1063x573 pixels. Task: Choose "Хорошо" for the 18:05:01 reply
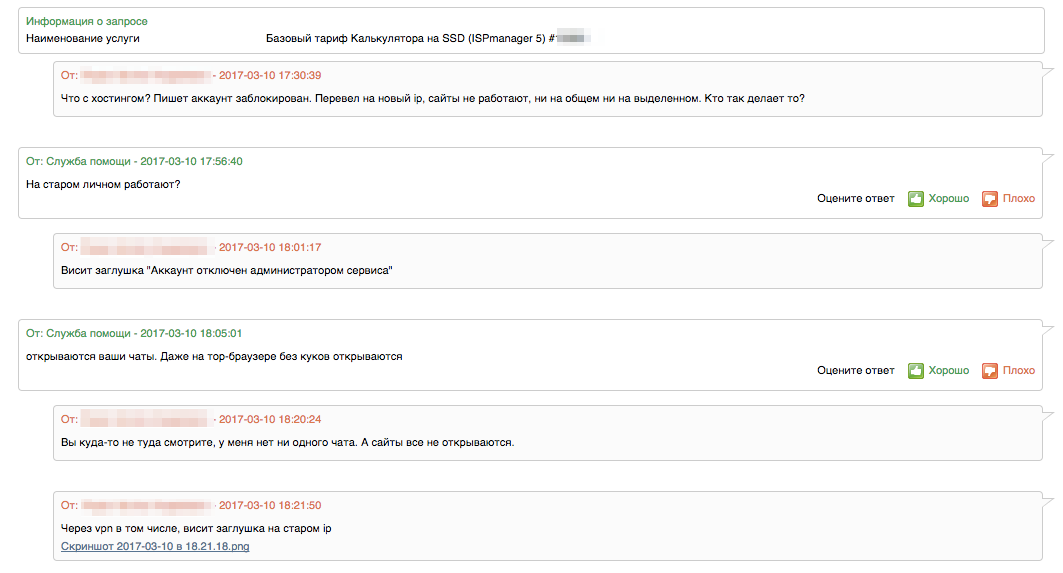point(949,371)
